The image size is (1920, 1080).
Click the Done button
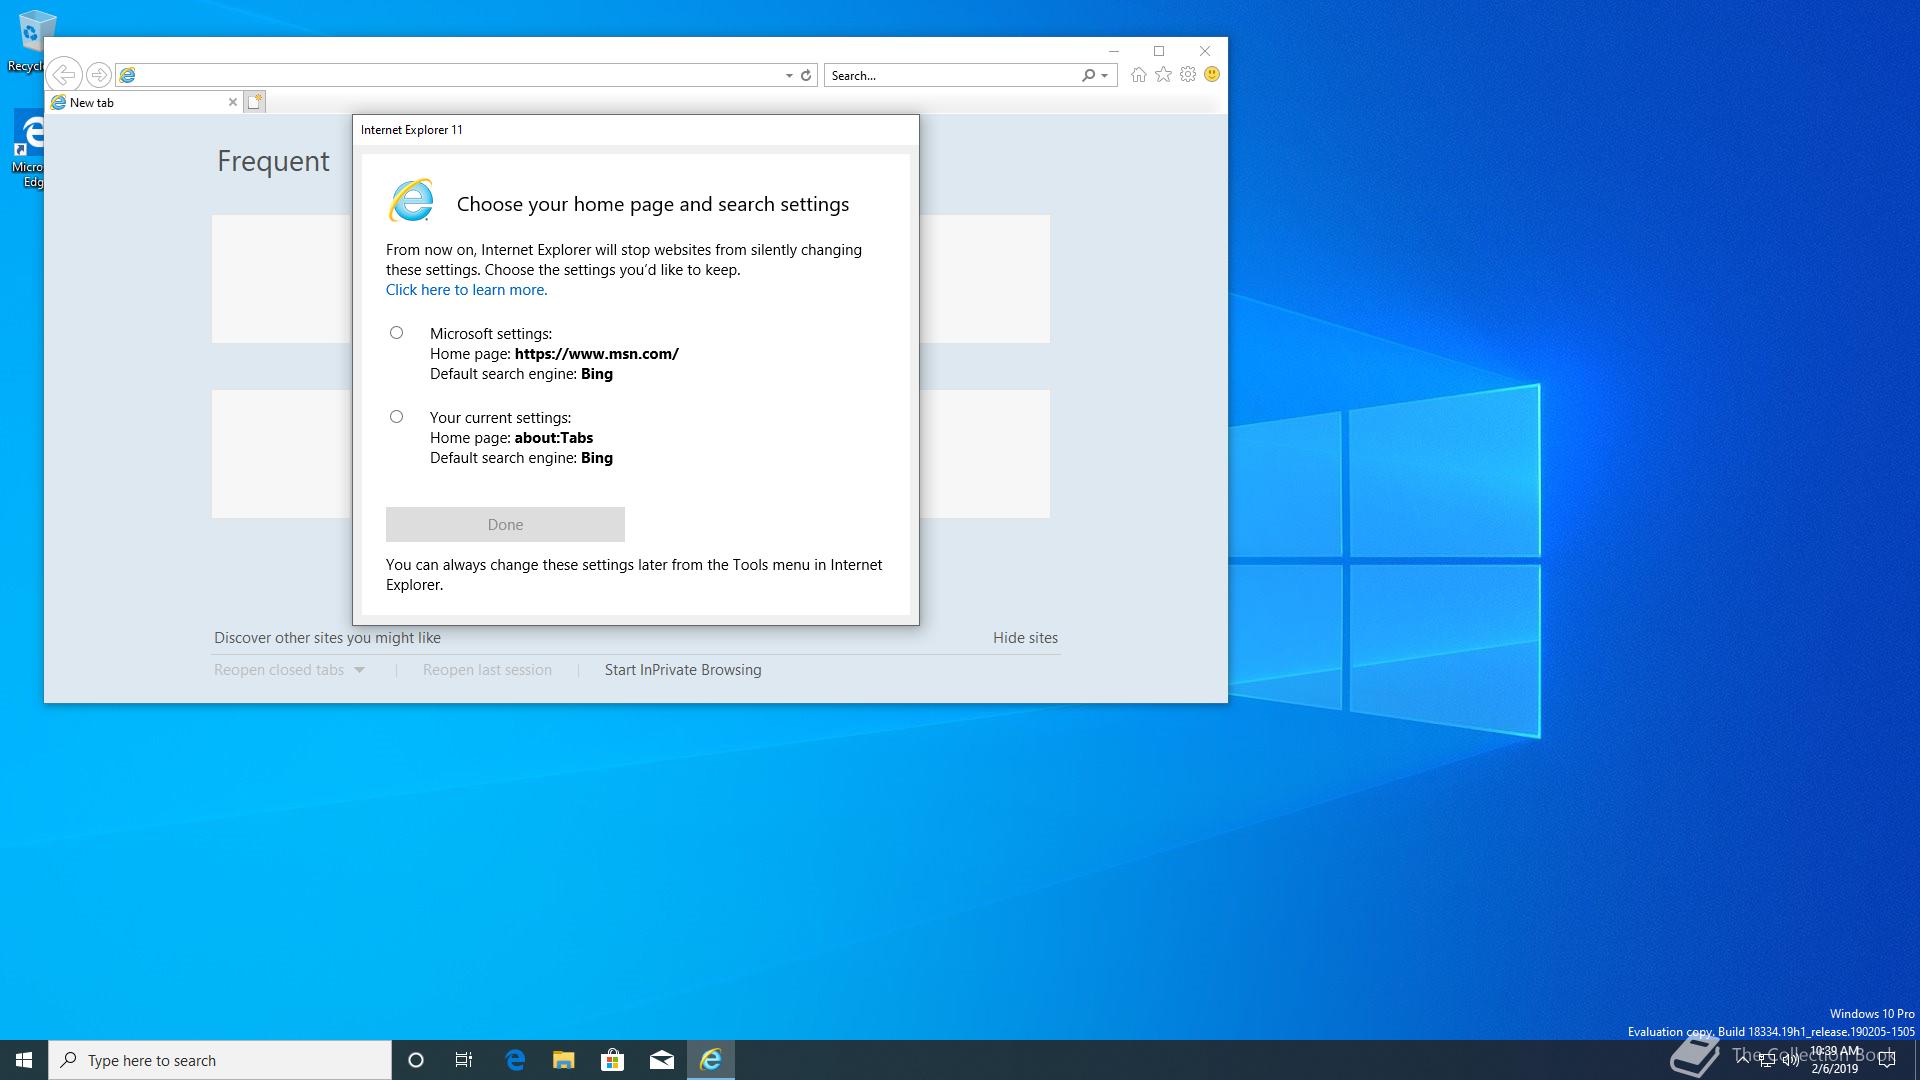click(505, 525)
